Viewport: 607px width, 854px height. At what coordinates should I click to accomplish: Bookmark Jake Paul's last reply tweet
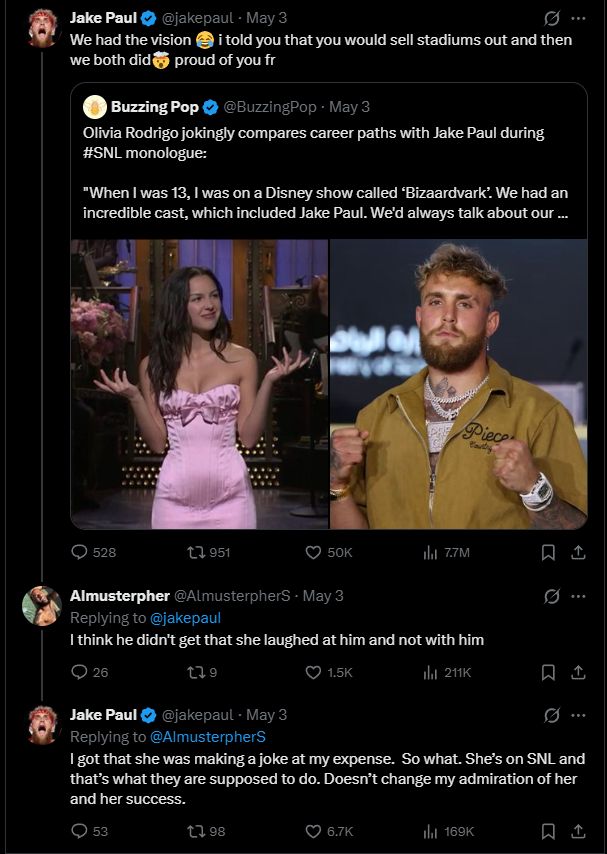(x=548, y=832)
